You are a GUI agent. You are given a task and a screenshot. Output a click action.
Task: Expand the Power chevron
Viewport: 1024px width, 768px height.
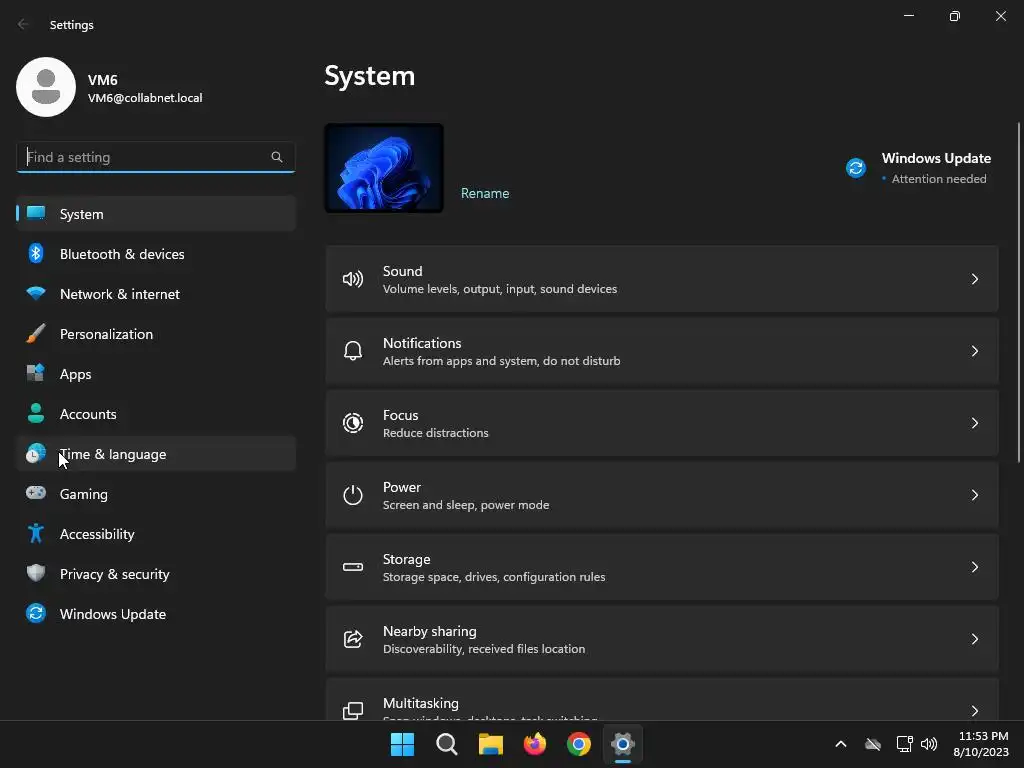click(x=974, y=495)
